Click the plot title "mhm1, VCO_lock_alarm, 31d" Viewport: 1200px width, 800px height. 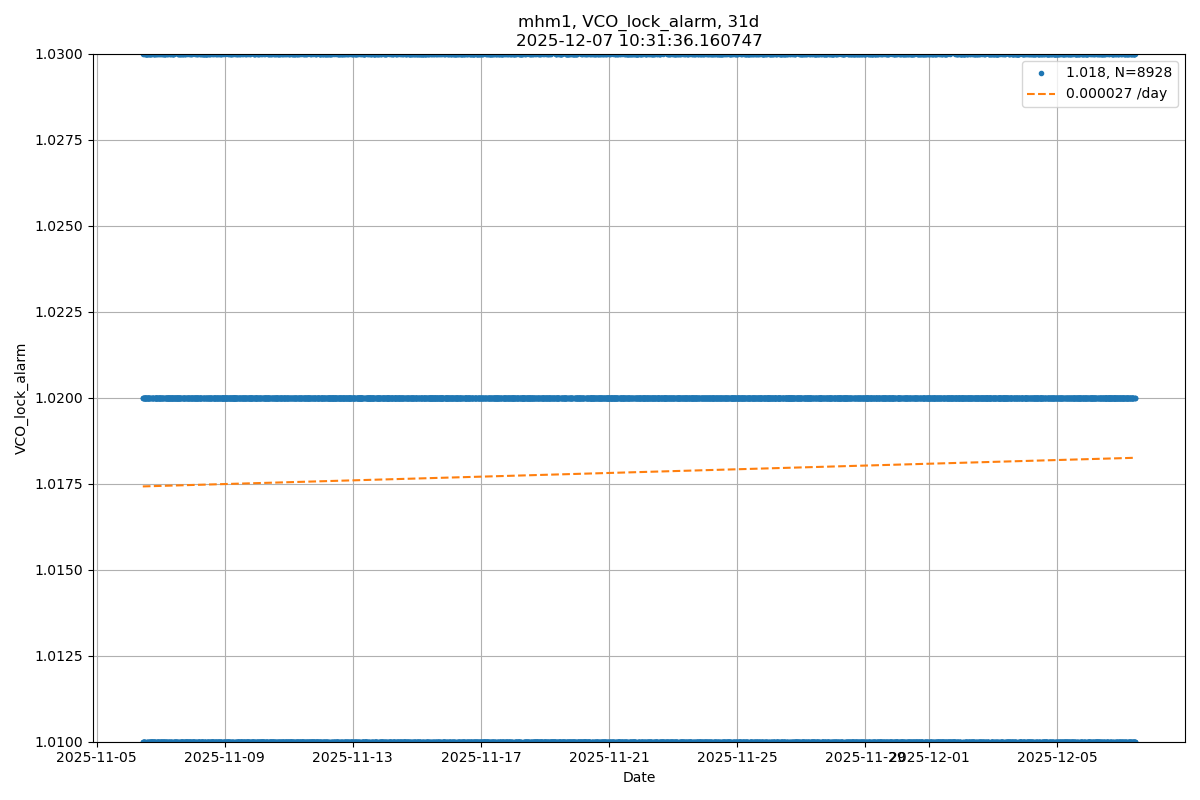(638, 22)
